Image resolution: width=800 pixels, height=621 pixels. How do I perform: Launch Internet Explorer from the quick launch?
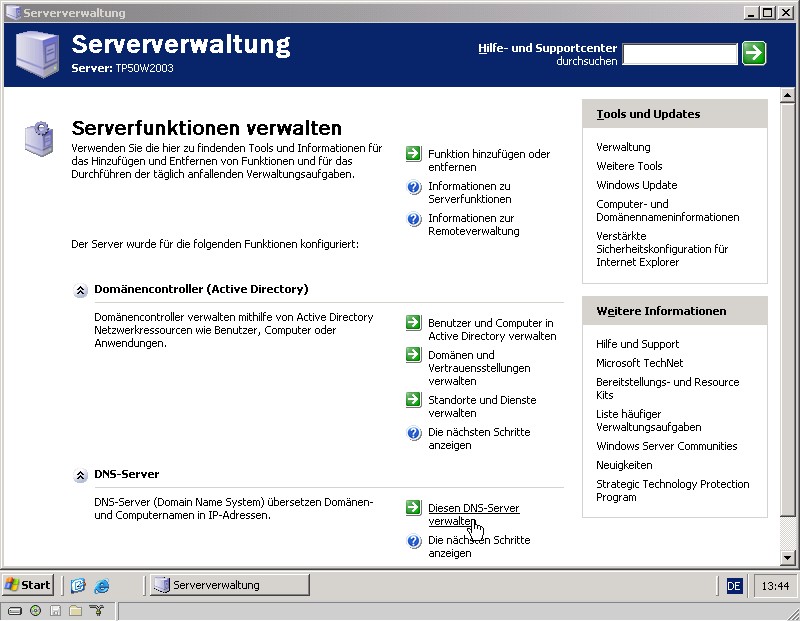pyautogui.click(x=102, y=585)
